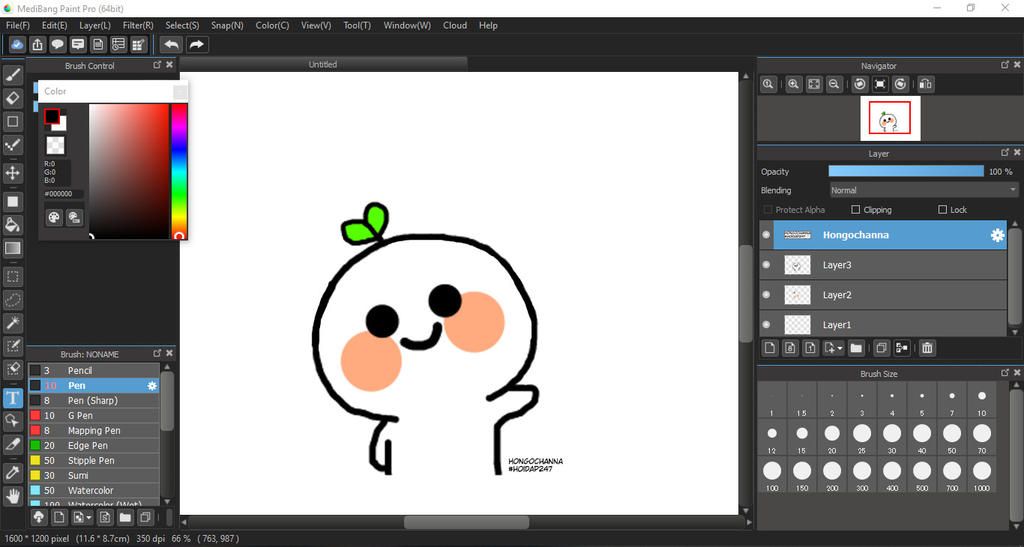Enable Clipping checkbox
This screenshot has width=1024, height=547.
(x=856, y=210)
